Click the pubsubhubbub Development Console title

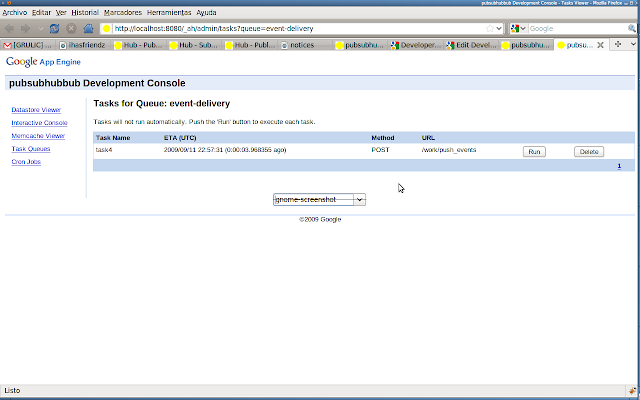97,83
